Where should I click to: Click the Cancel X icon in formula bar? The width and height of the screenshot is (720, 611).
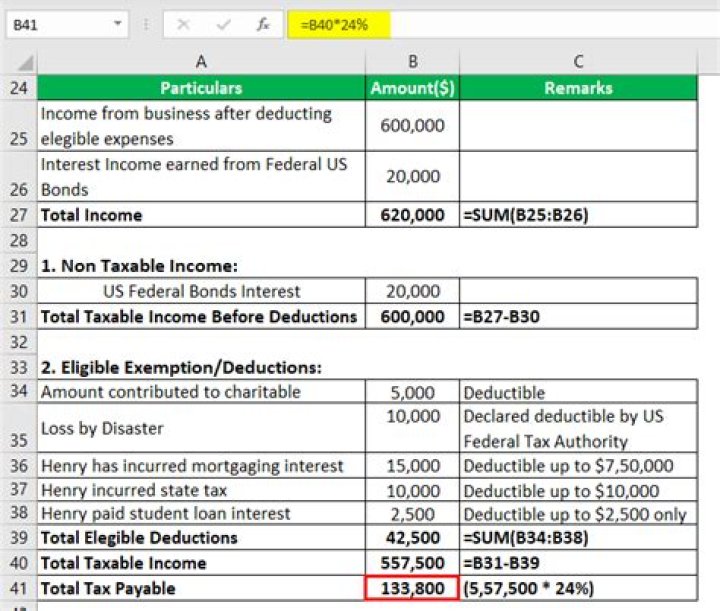tap(183, 24)
